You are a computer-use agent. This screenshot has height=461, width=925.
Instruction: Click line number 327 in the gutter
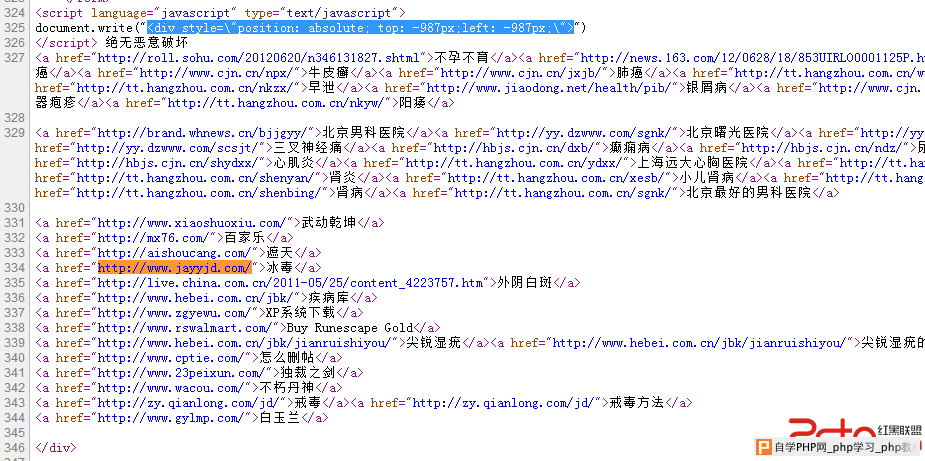pos(13,58)
